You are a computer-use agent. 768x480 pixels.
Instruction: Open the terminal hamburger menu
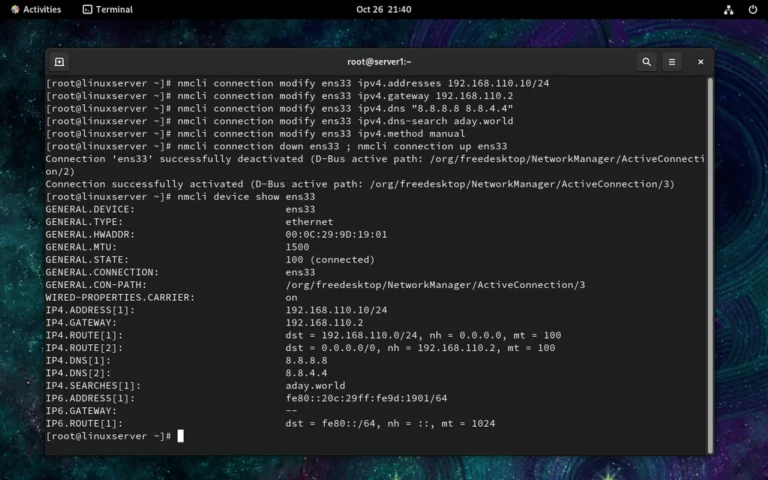tap(673, 62)
